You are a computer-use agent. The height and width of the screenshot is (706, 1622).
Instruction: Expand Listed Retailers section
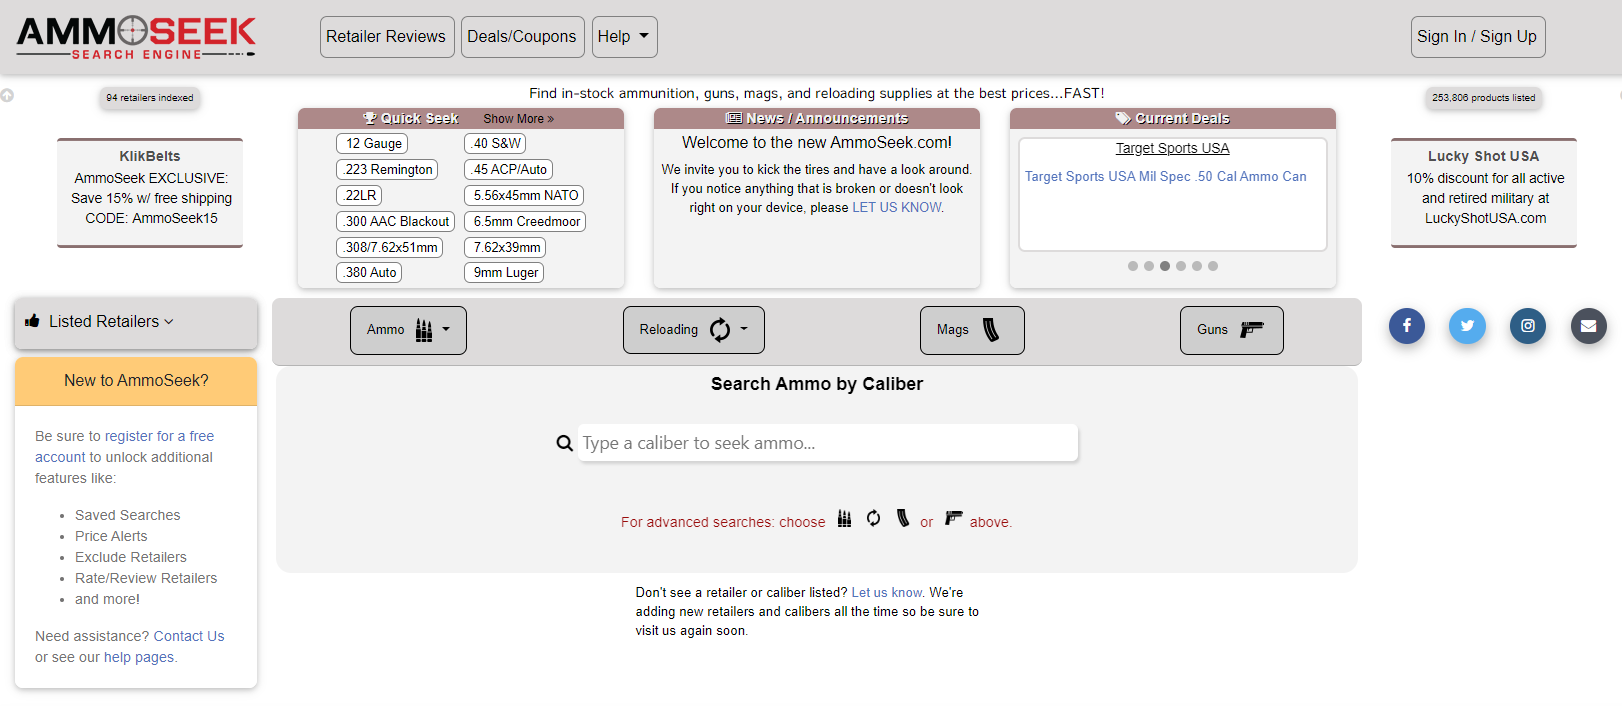[x=111, y=321]
